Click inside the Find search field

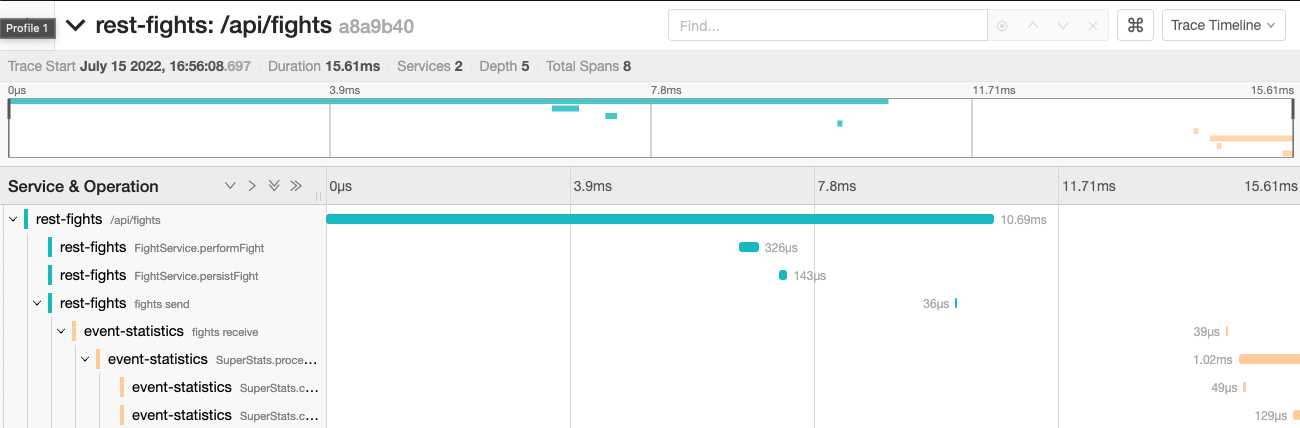(827, 26)
